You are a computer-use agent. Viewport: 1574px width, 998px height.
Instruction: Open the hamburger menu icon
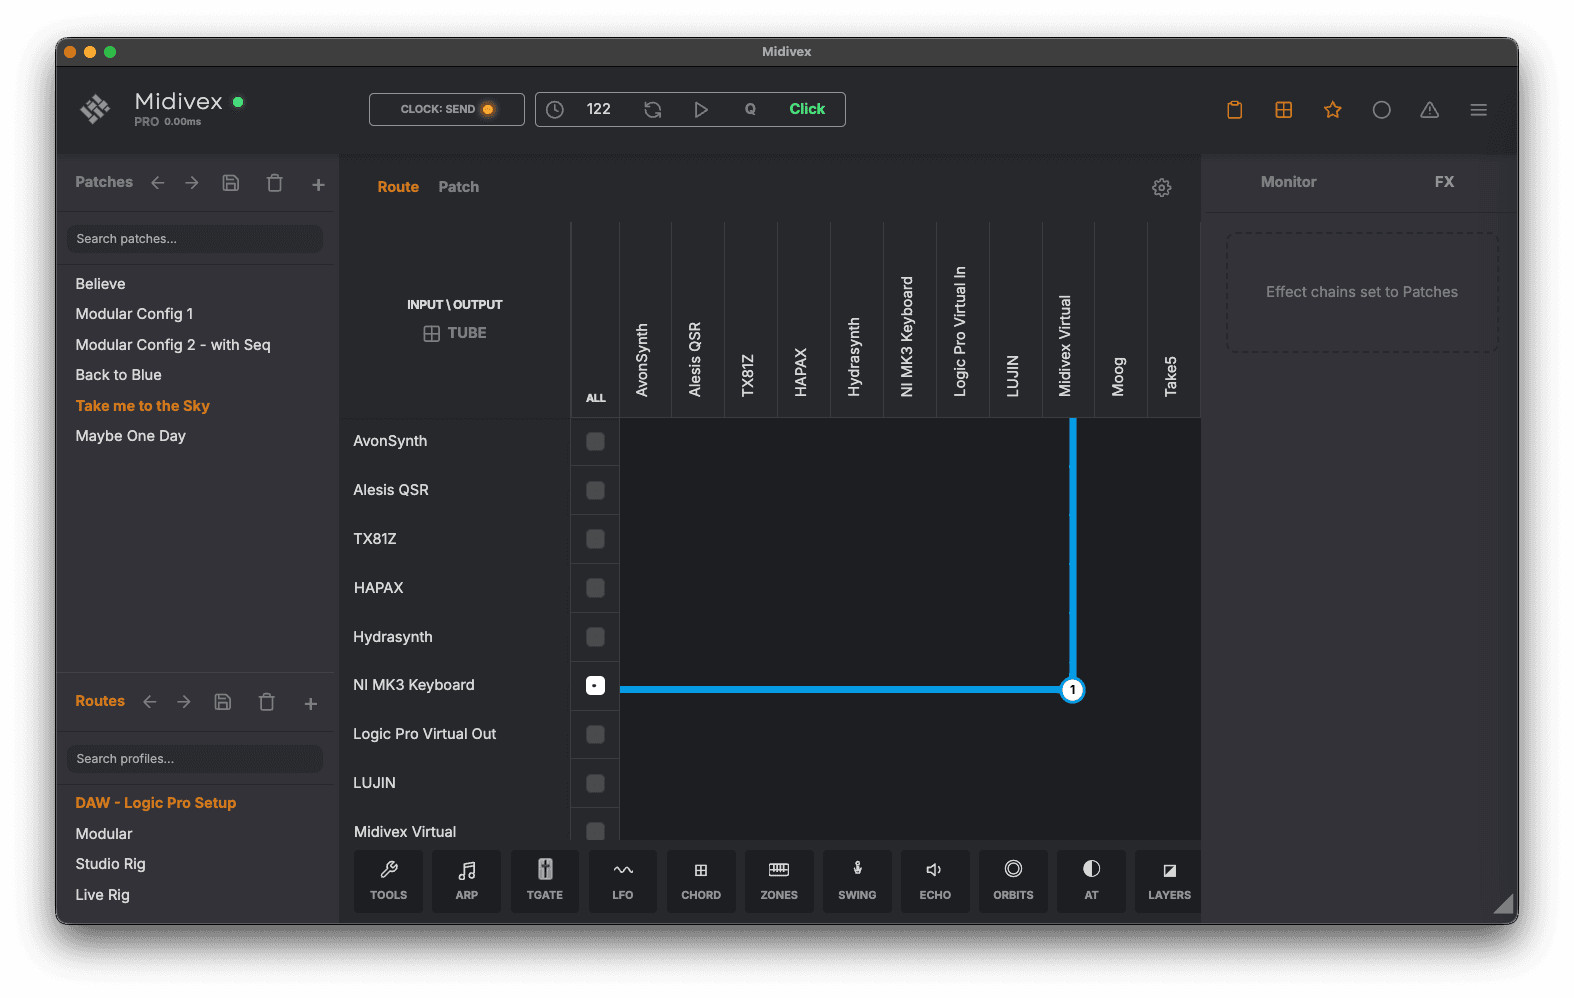tap(1478, 110)
